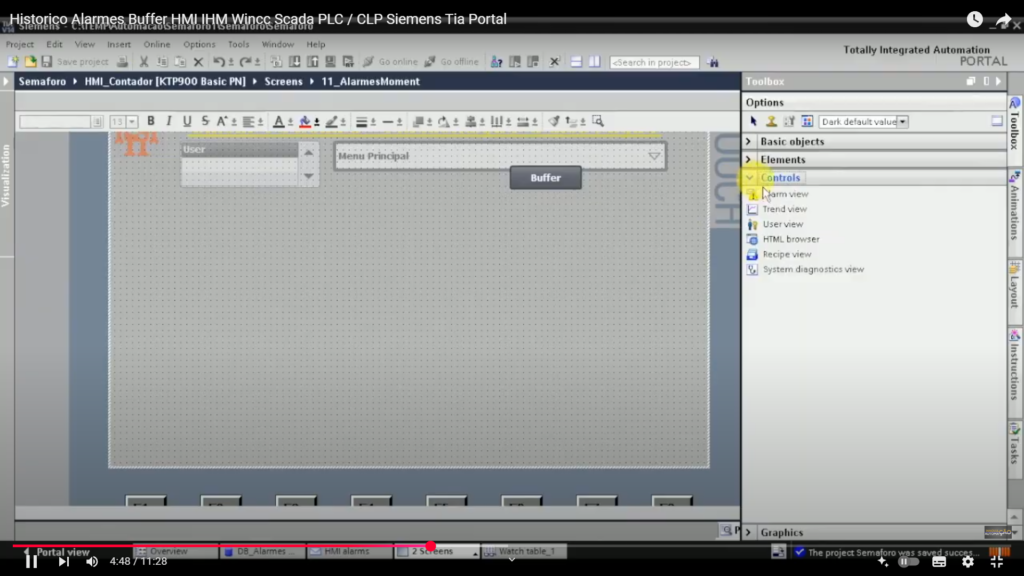Click the zoom selection magnifier icon

(598, 121)
